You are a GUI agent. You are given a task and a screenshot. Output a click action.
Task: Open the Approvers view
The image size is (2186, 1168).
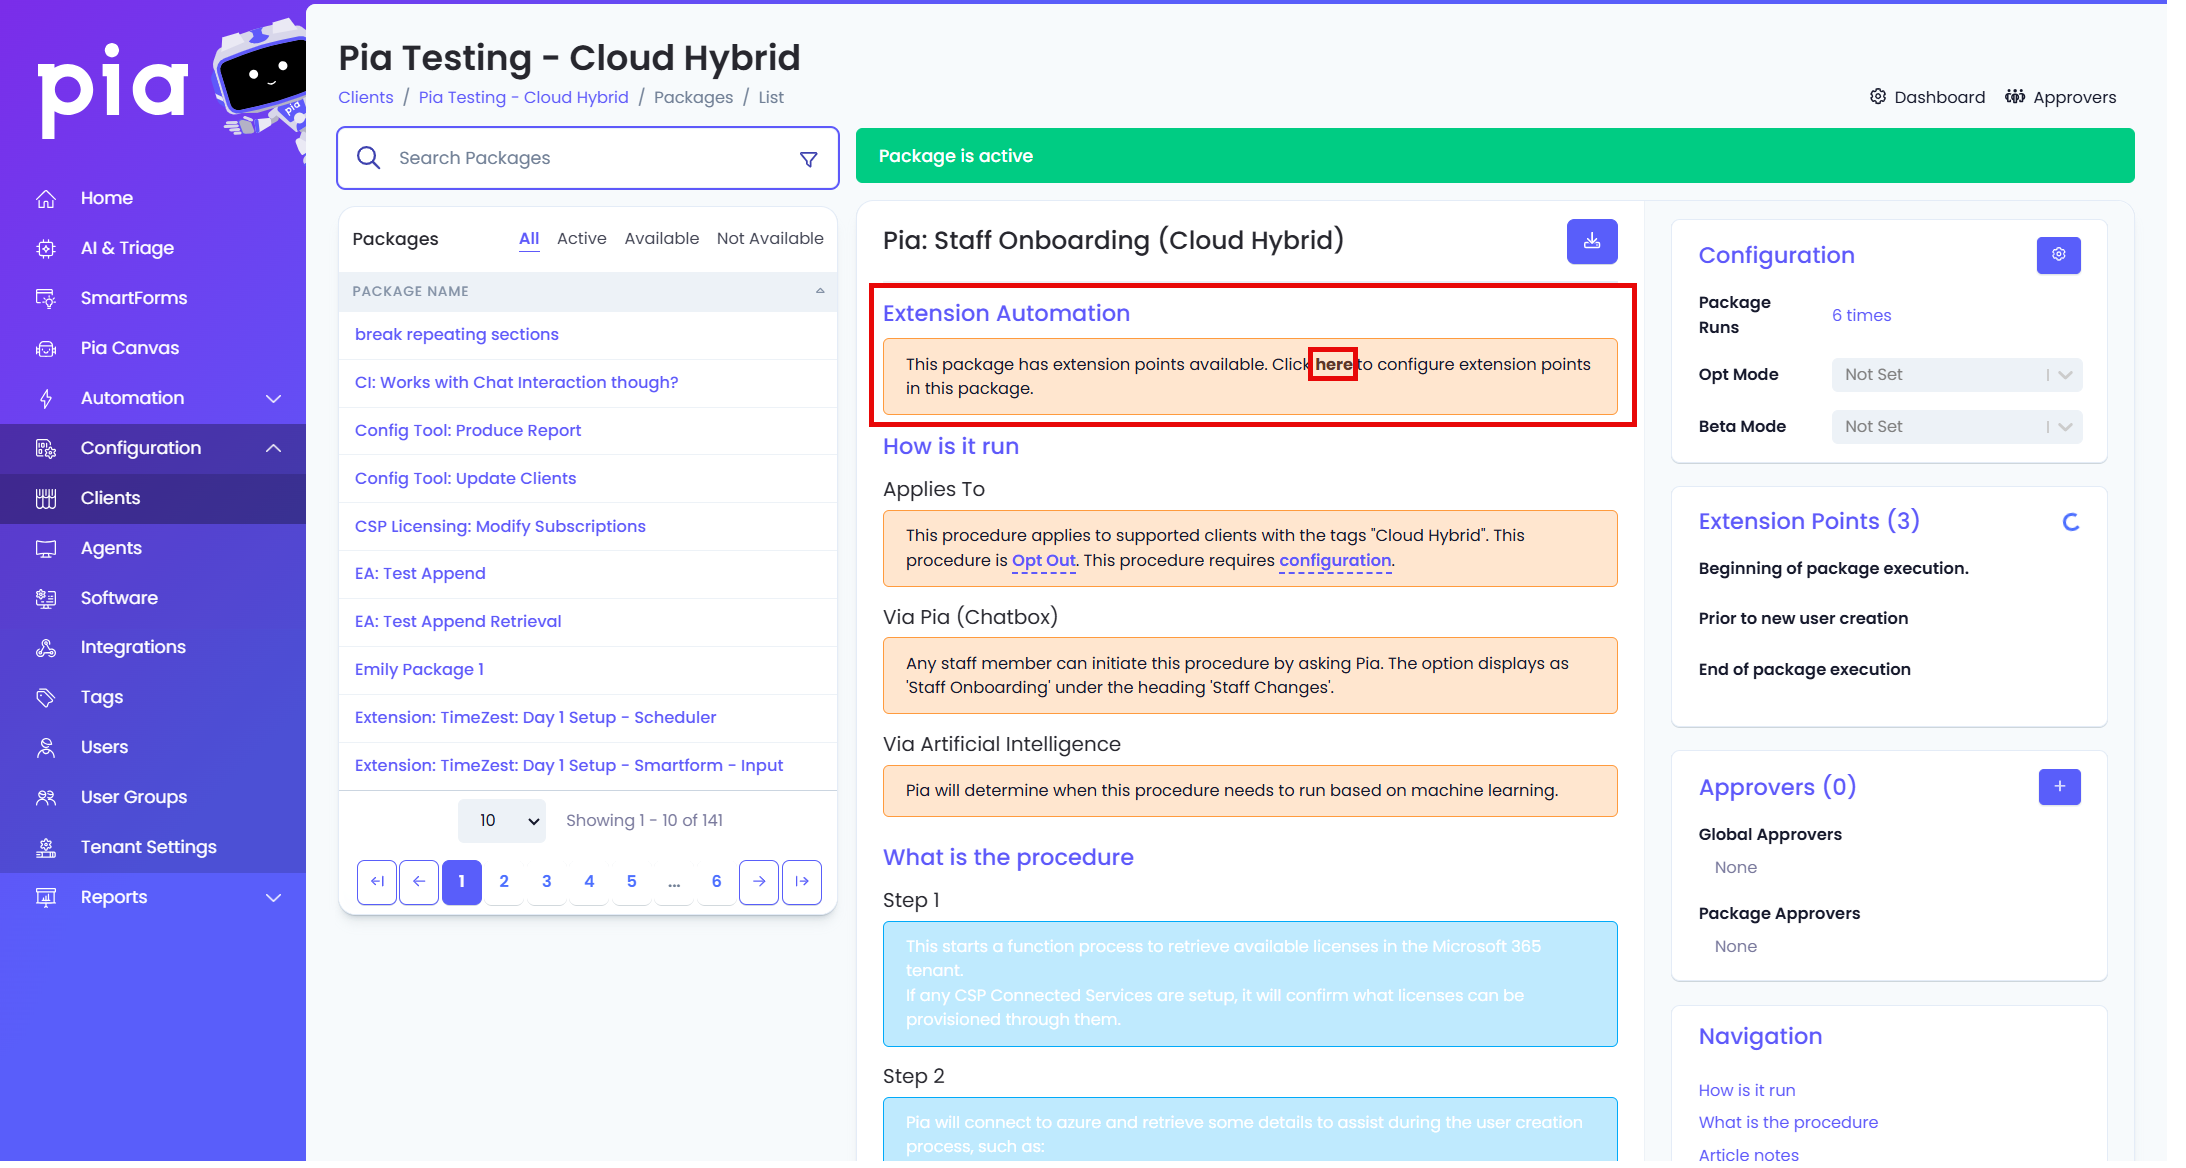point(2060,97)
